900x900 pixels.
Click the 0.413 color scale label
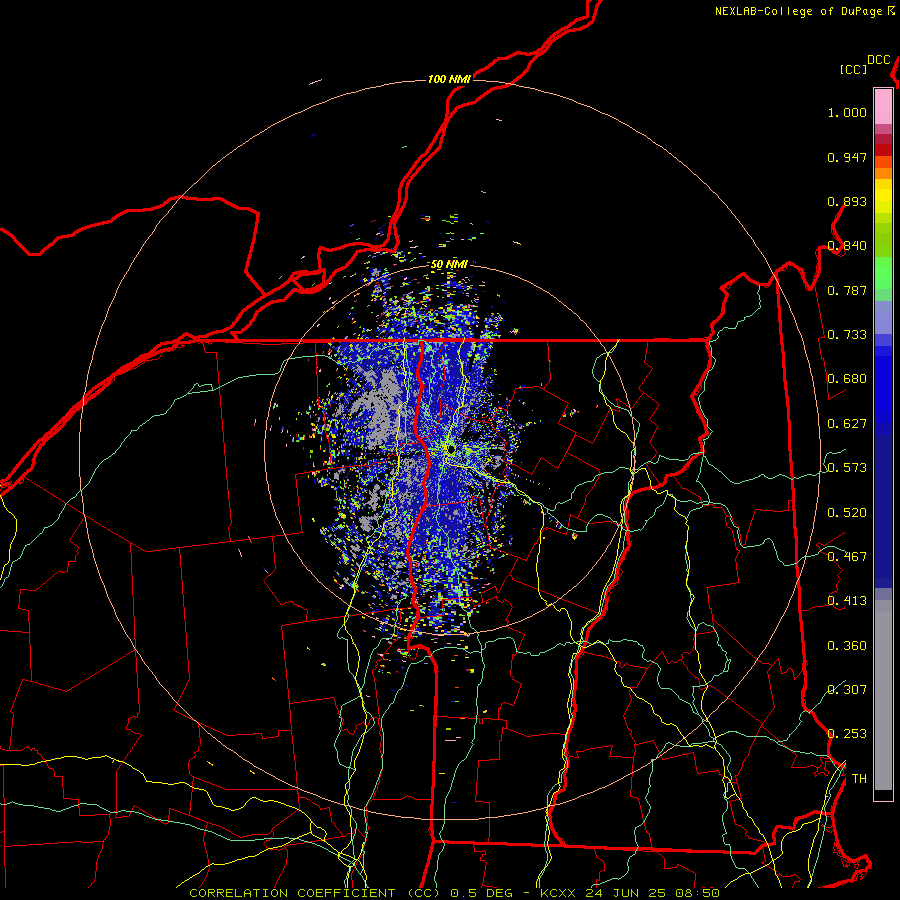pos(847,601)
